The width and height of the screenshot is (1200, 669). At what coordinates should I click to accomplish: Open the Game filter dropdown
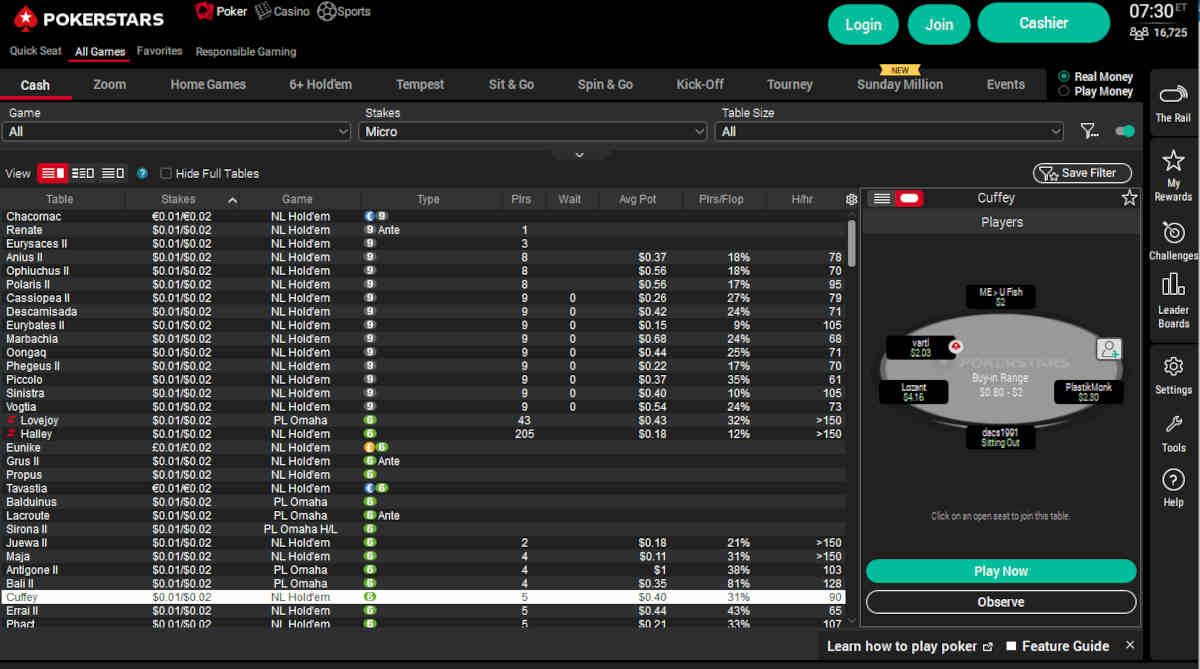pyautogui.click(x=177, y=131)
